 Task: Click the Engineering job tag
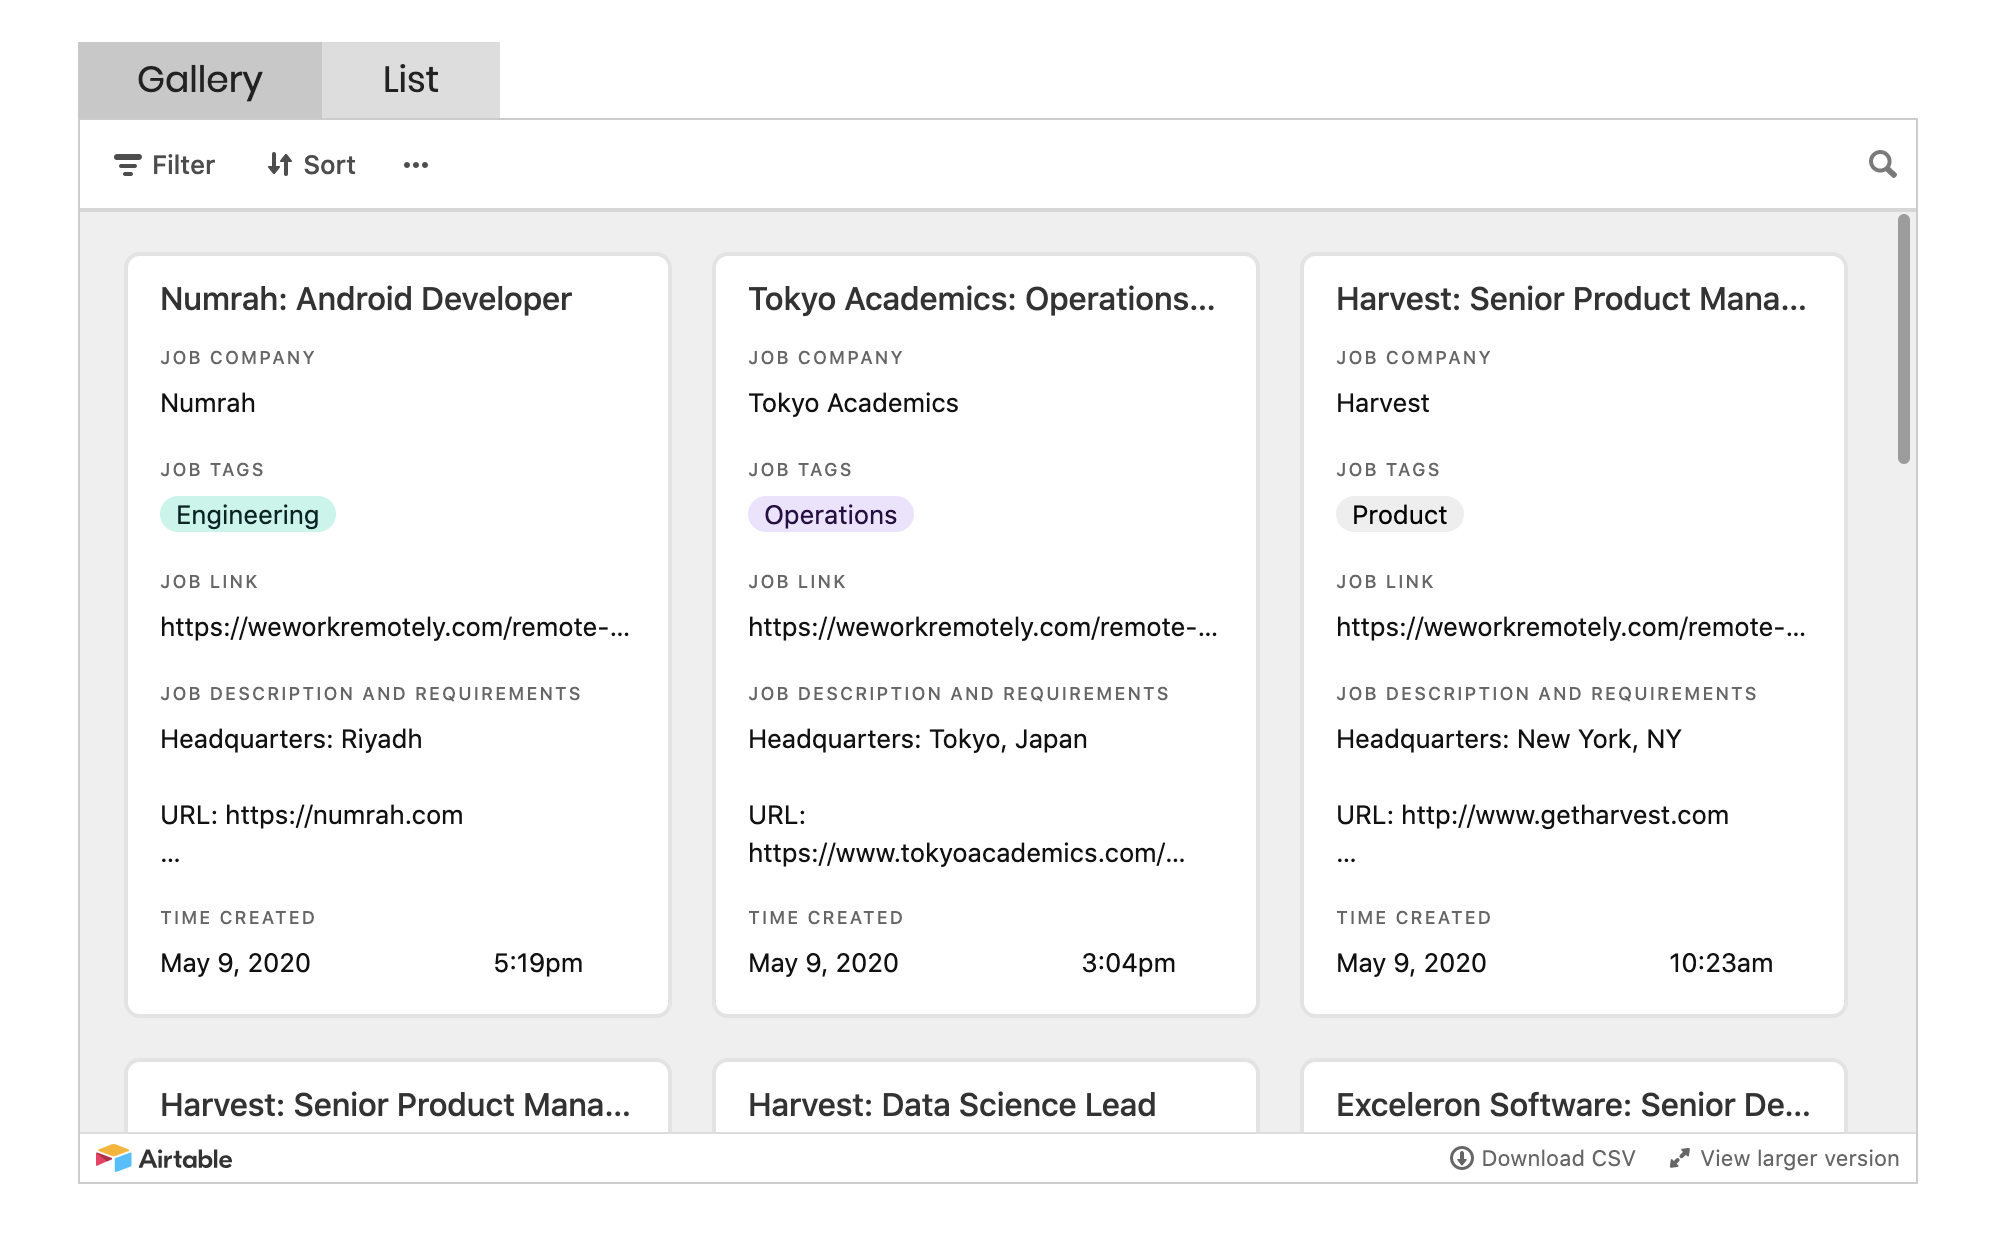[x=247, y=515]
